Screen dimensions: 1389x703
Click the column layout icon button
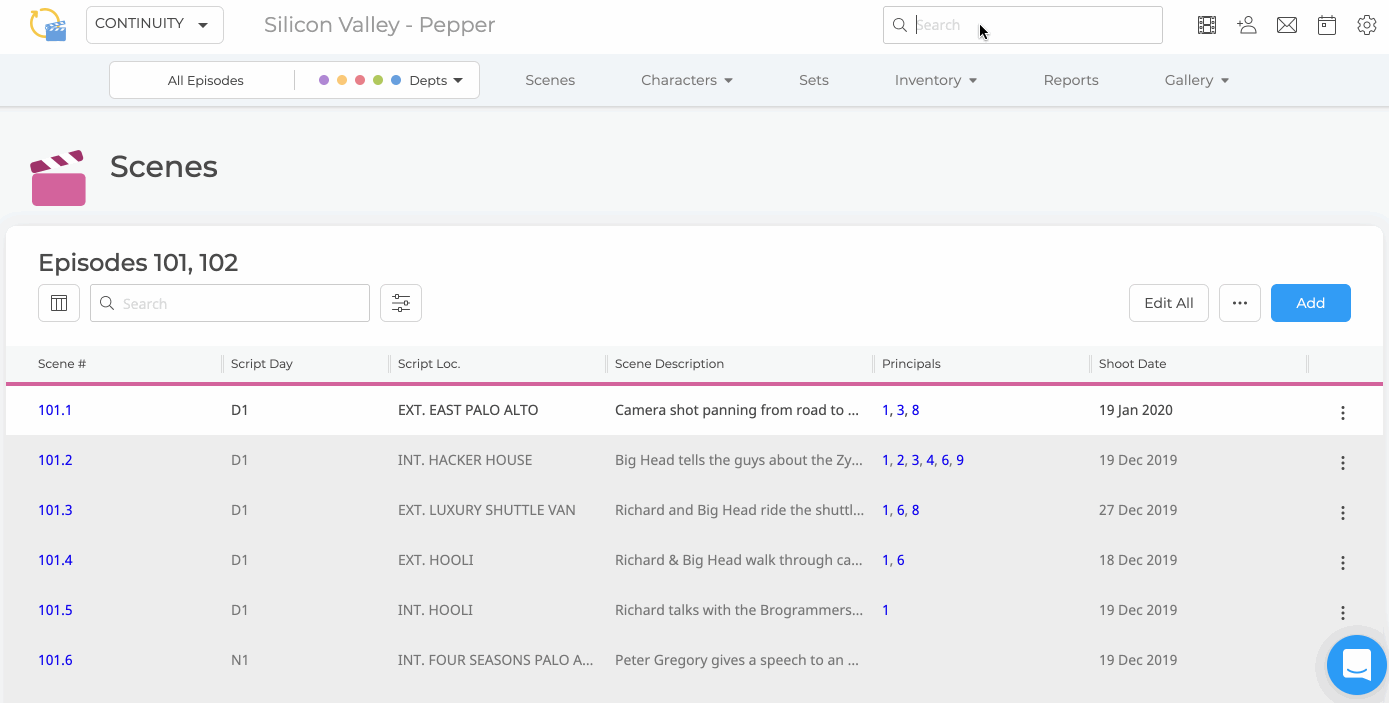(59, 303)
